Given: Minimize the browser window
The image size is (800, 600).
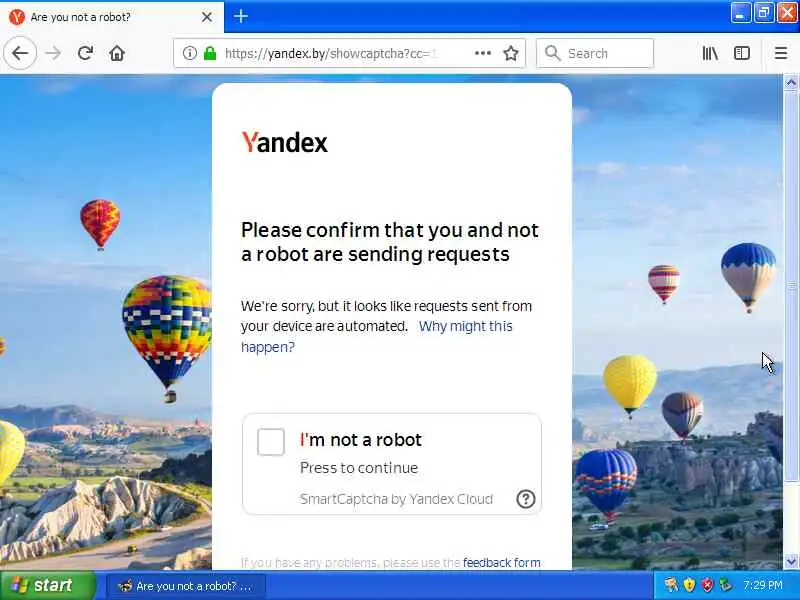Looking at the screenshot, I should [740, 13].
